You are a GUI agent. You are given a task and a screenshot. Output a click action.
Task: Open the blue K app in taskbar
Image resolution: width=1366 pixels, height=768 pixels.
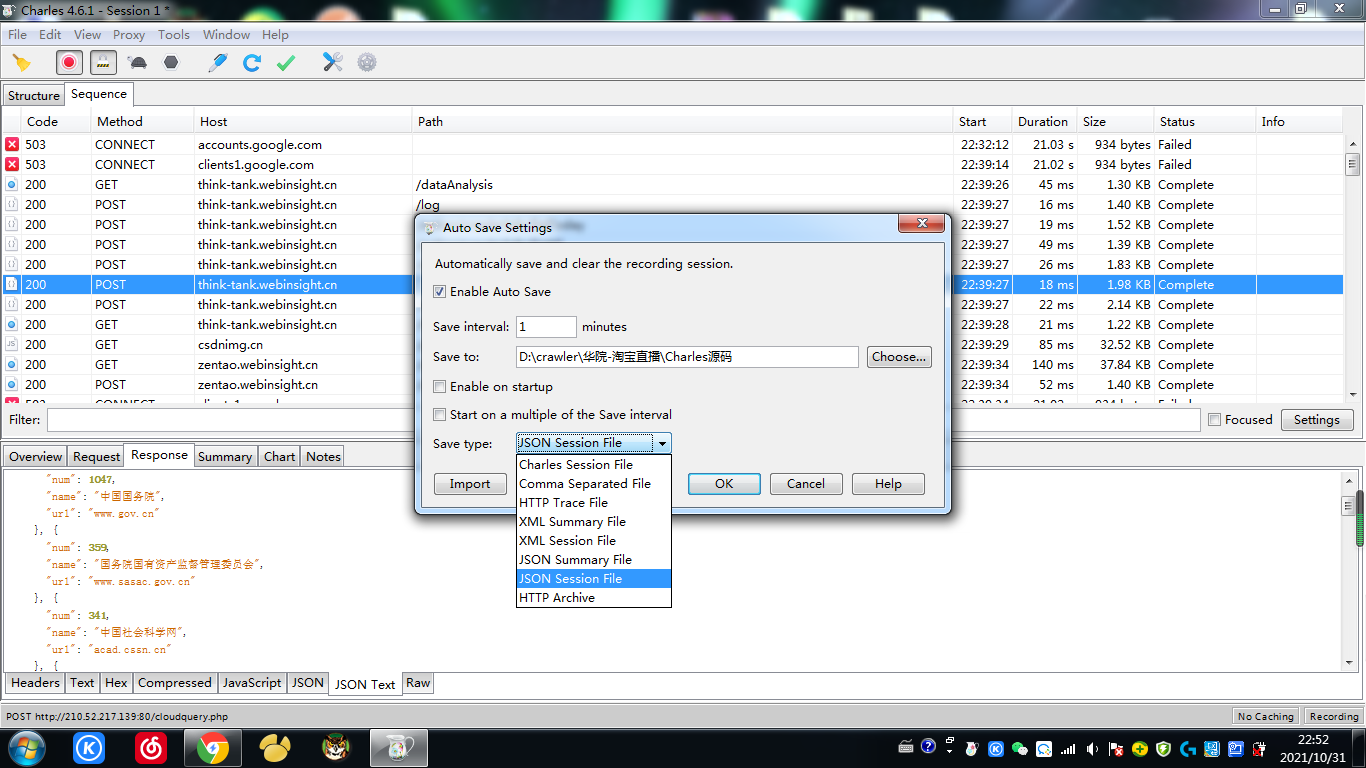coord(88,748)
